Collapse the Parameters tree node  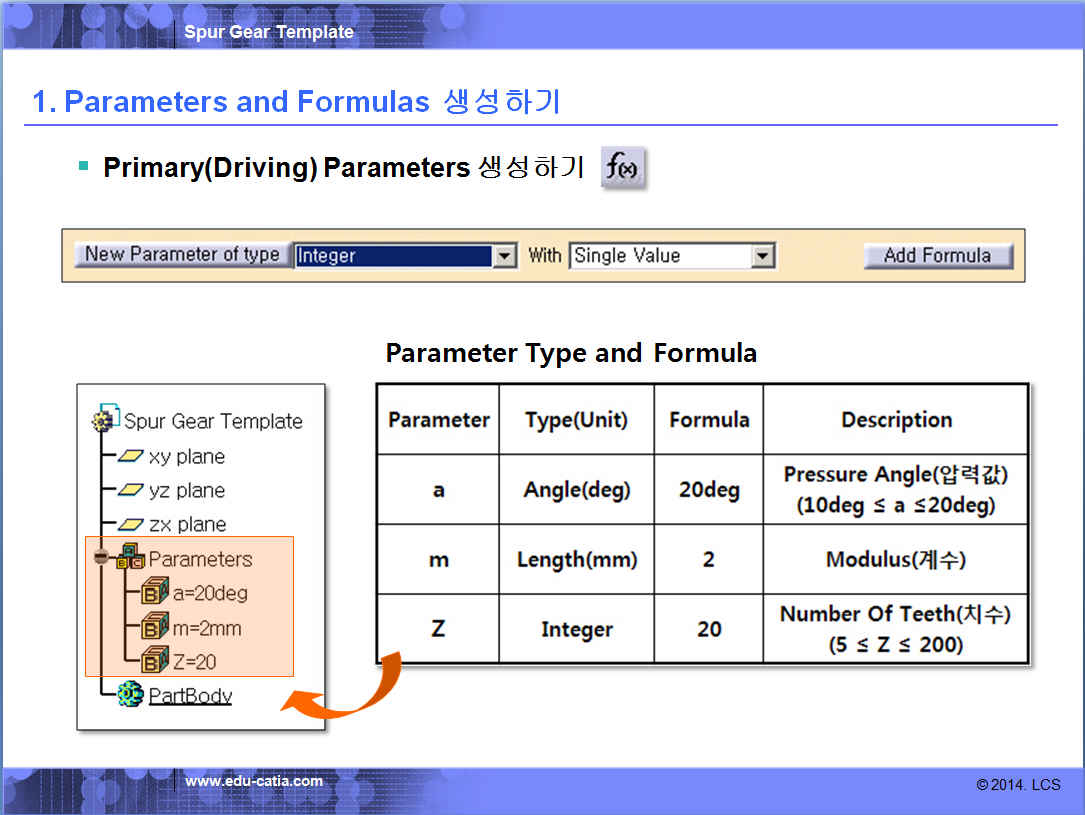(x=101, y=557)
